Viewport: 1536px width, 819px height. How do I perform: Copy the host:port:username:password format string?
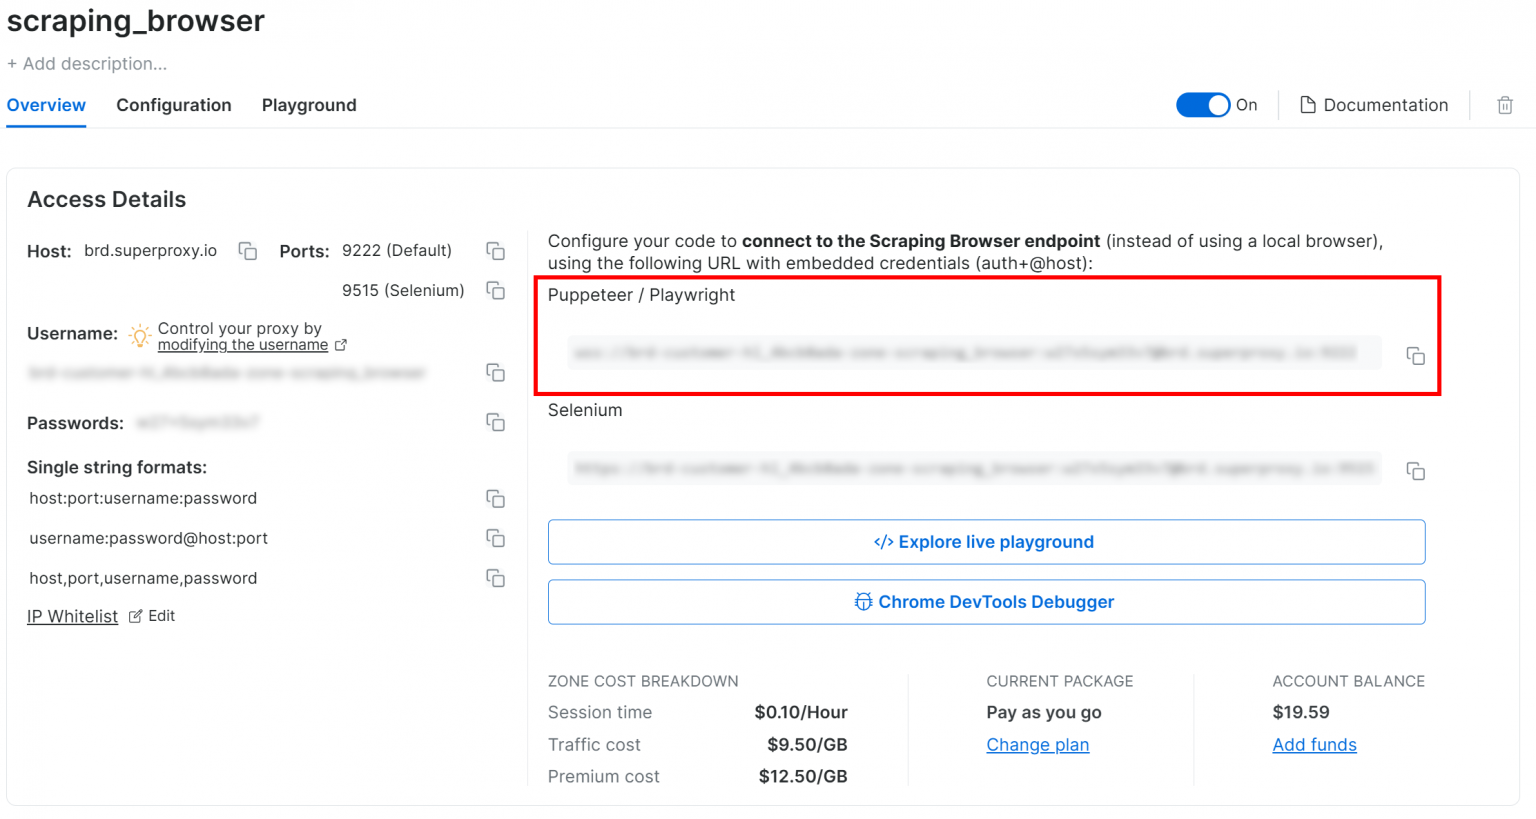496,498
